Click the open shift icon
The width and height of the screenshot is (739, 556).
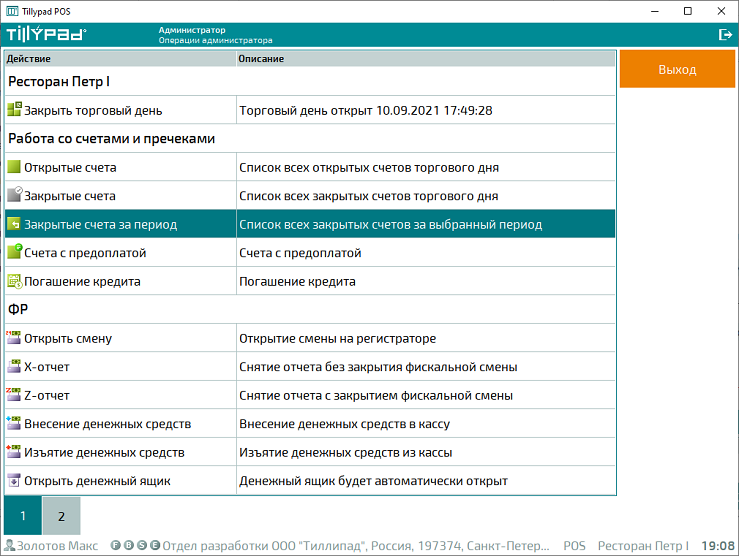coord(14,338)
